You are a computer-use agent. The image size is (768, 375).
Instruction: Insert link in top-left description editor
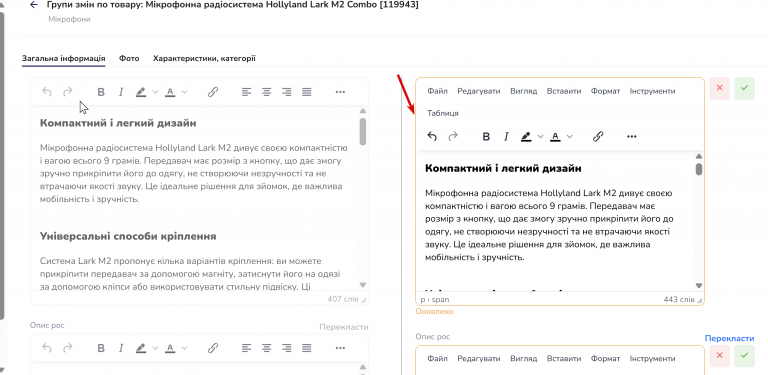pyautogui.click(x=213, y=92)
